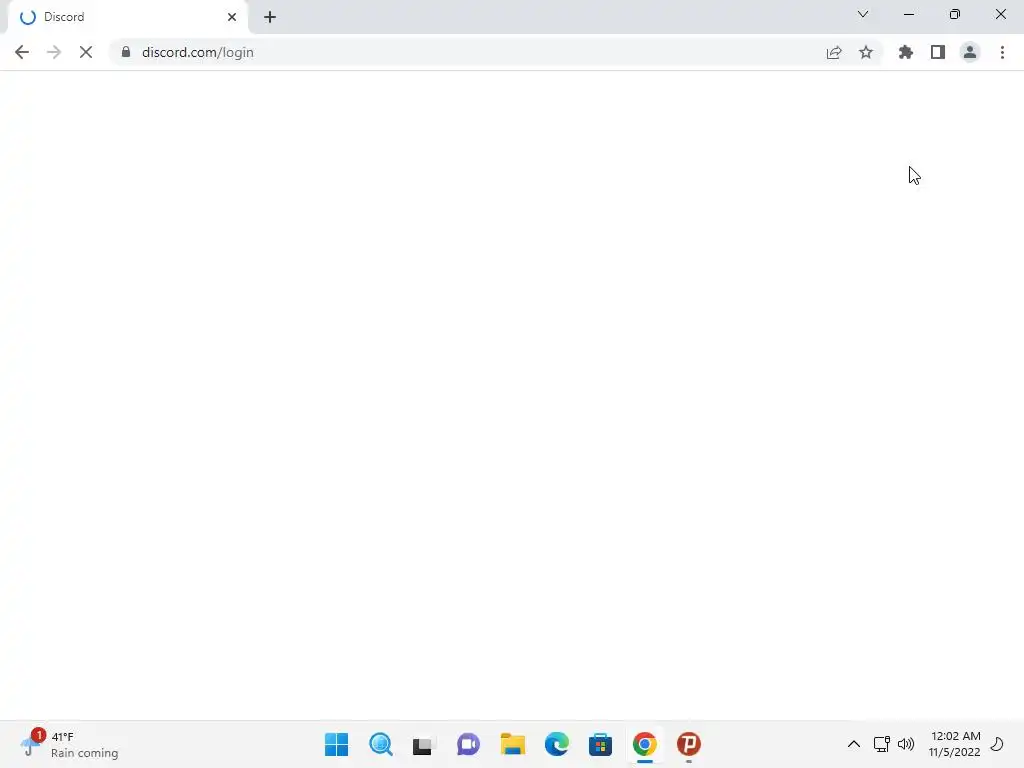This screenshot has height=768, width=1024.
Task: Open the tab search chevron
Action: click(x=863, y=14)
